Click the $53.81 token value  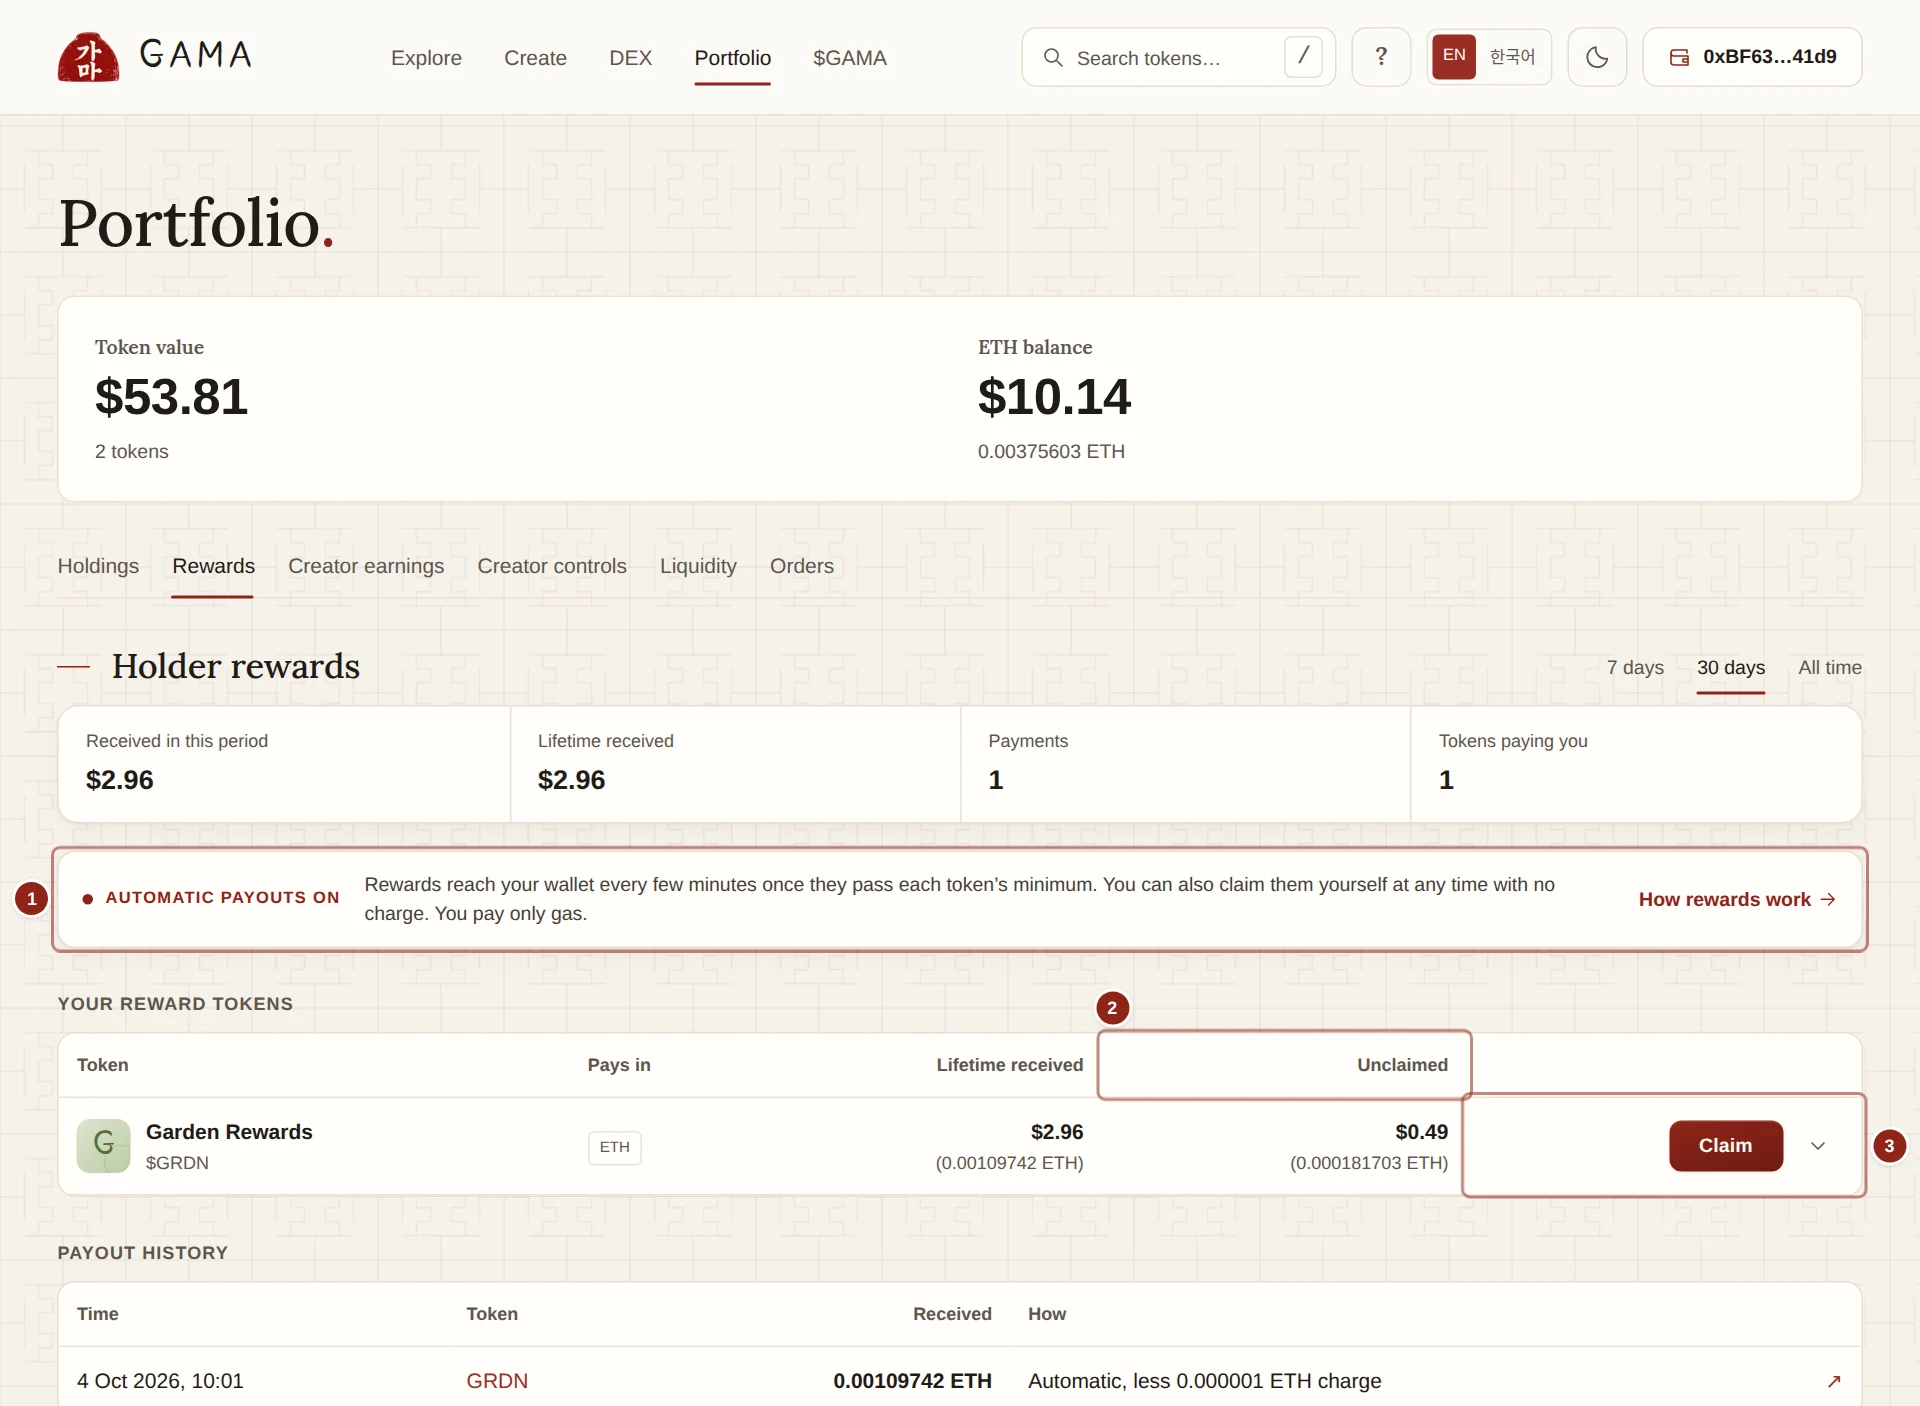[x=171, y=397]
